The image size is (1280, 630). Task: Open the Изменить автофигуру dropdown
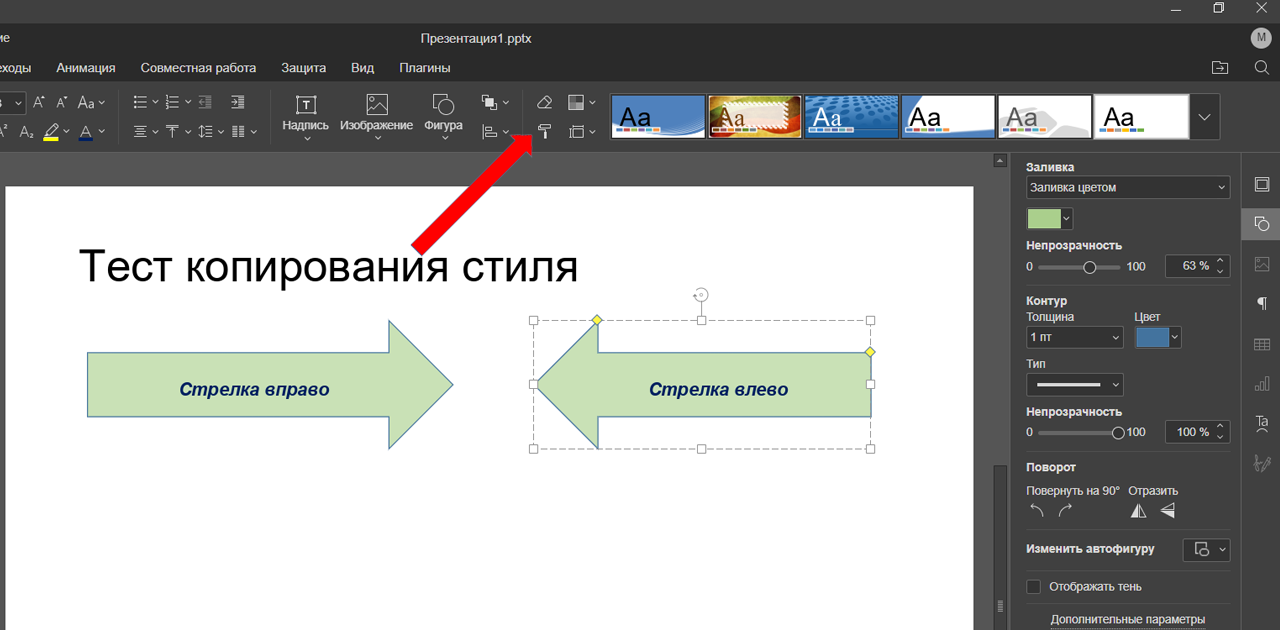1206,549
